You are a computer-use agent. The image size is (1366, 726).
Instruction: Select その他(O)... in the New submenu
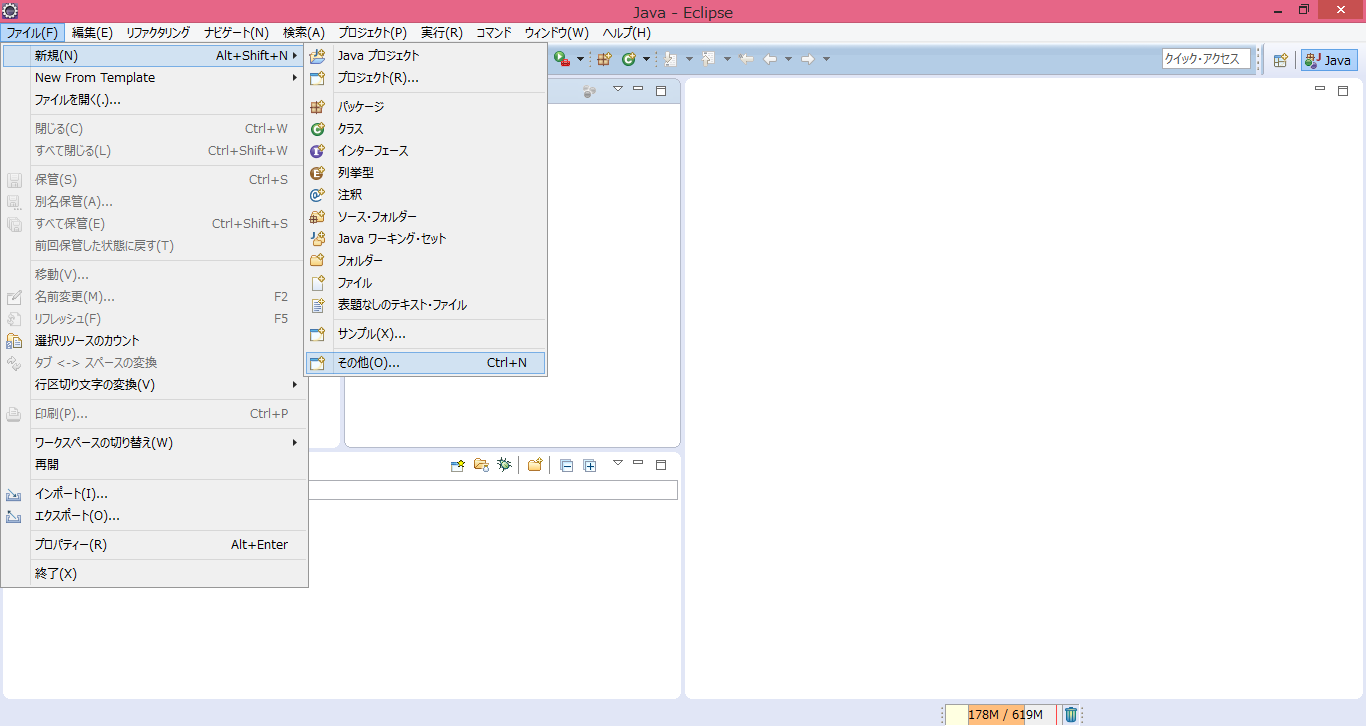(x=426, y=363)
